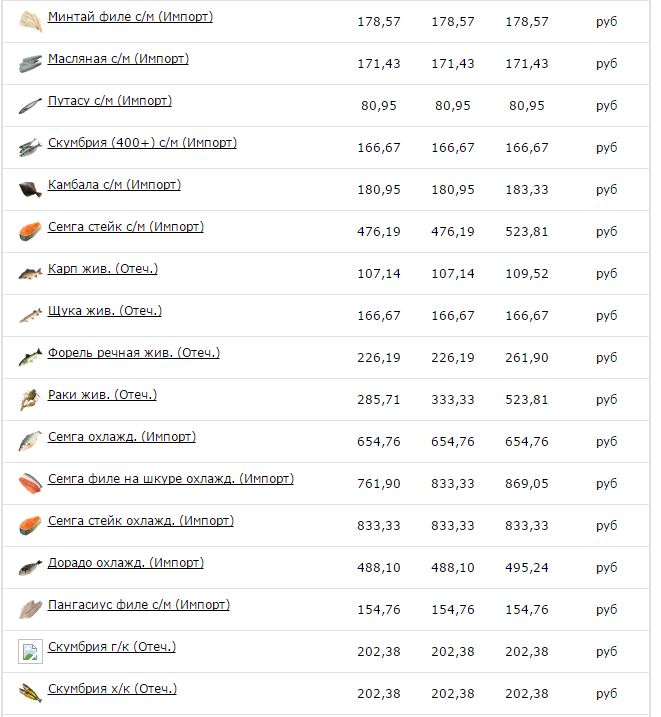Screen dimensions: 661x717
Task: Open the Пангасиус филе с/м (Импорт) link
Action: click(x=139, y=605)
